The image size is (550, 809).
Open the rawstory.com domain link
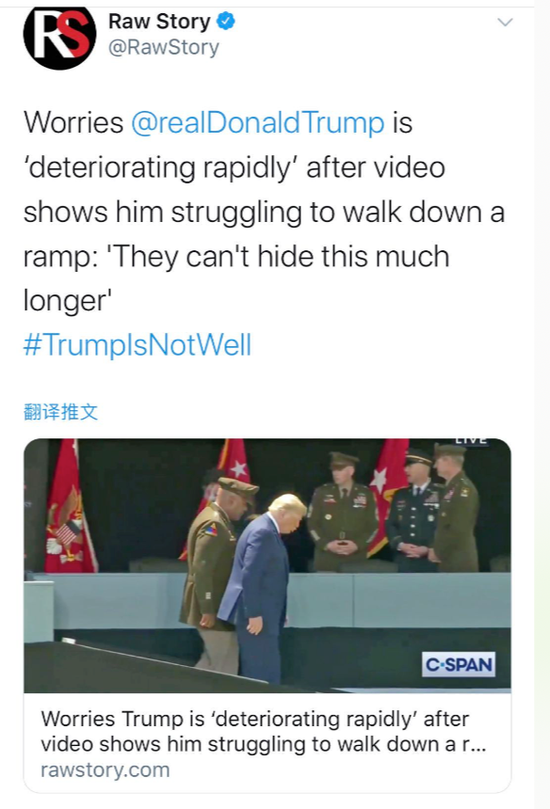tap(105, 770)
